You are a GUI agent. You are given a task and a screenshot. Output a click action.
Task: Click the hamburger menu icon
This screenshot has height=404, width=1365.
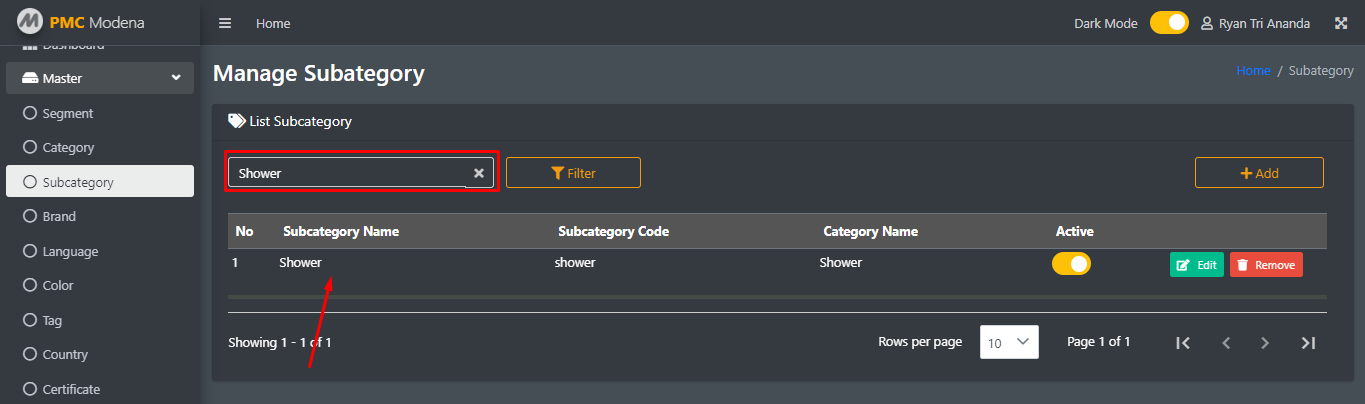(x=225, y=23)
